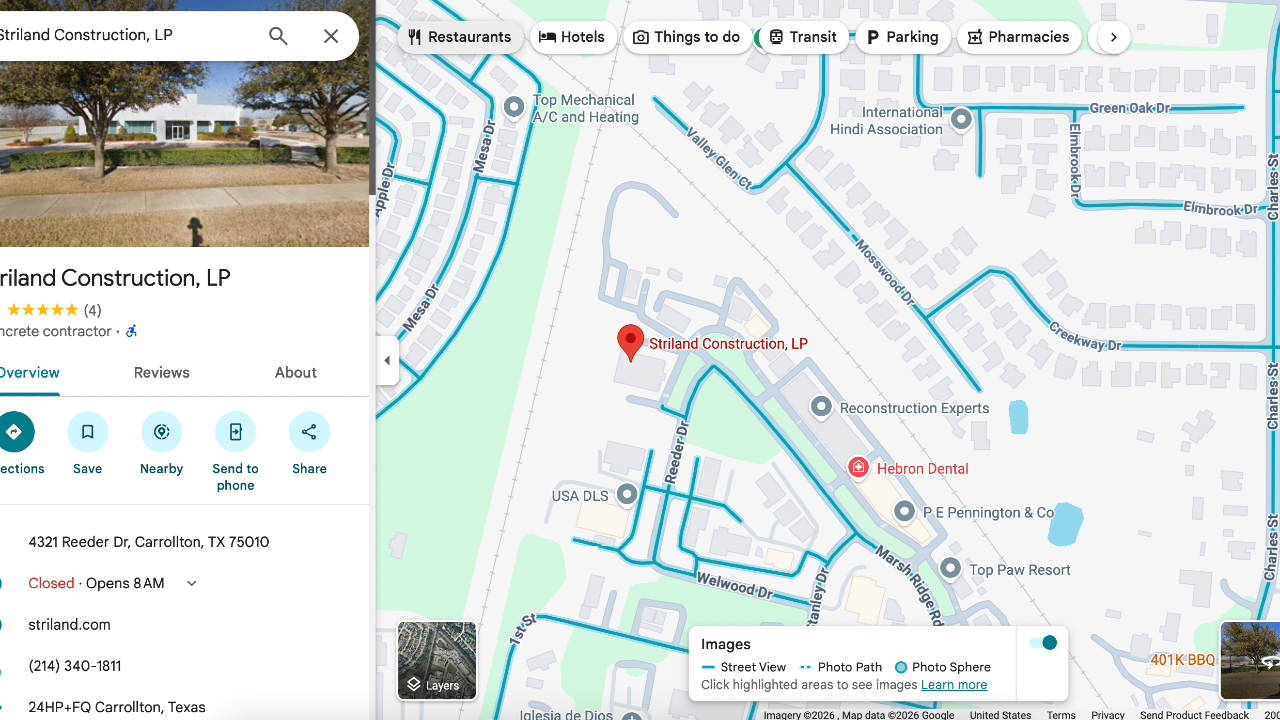
Task: Click the Save bookmark icon
Action: [x=88, y=432]
